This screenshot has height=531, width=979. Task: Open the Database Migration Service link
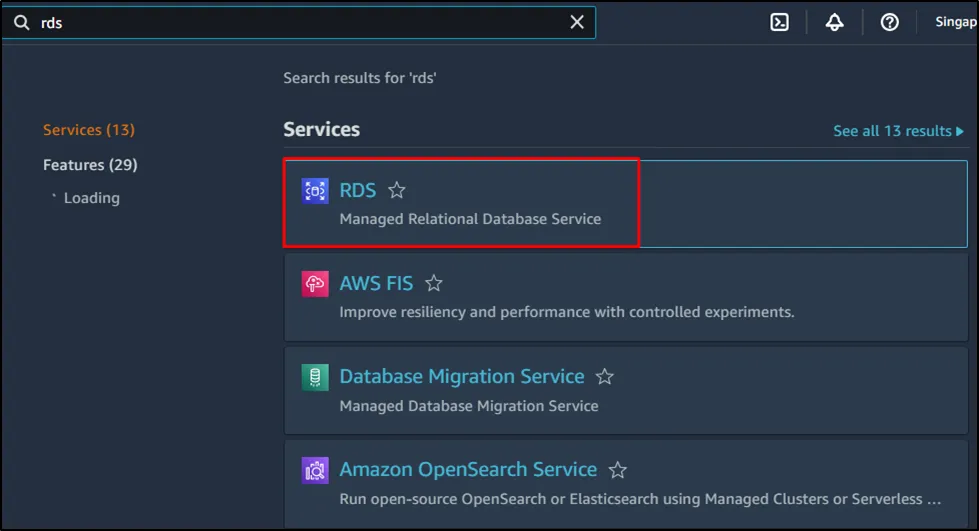(461, 377)
